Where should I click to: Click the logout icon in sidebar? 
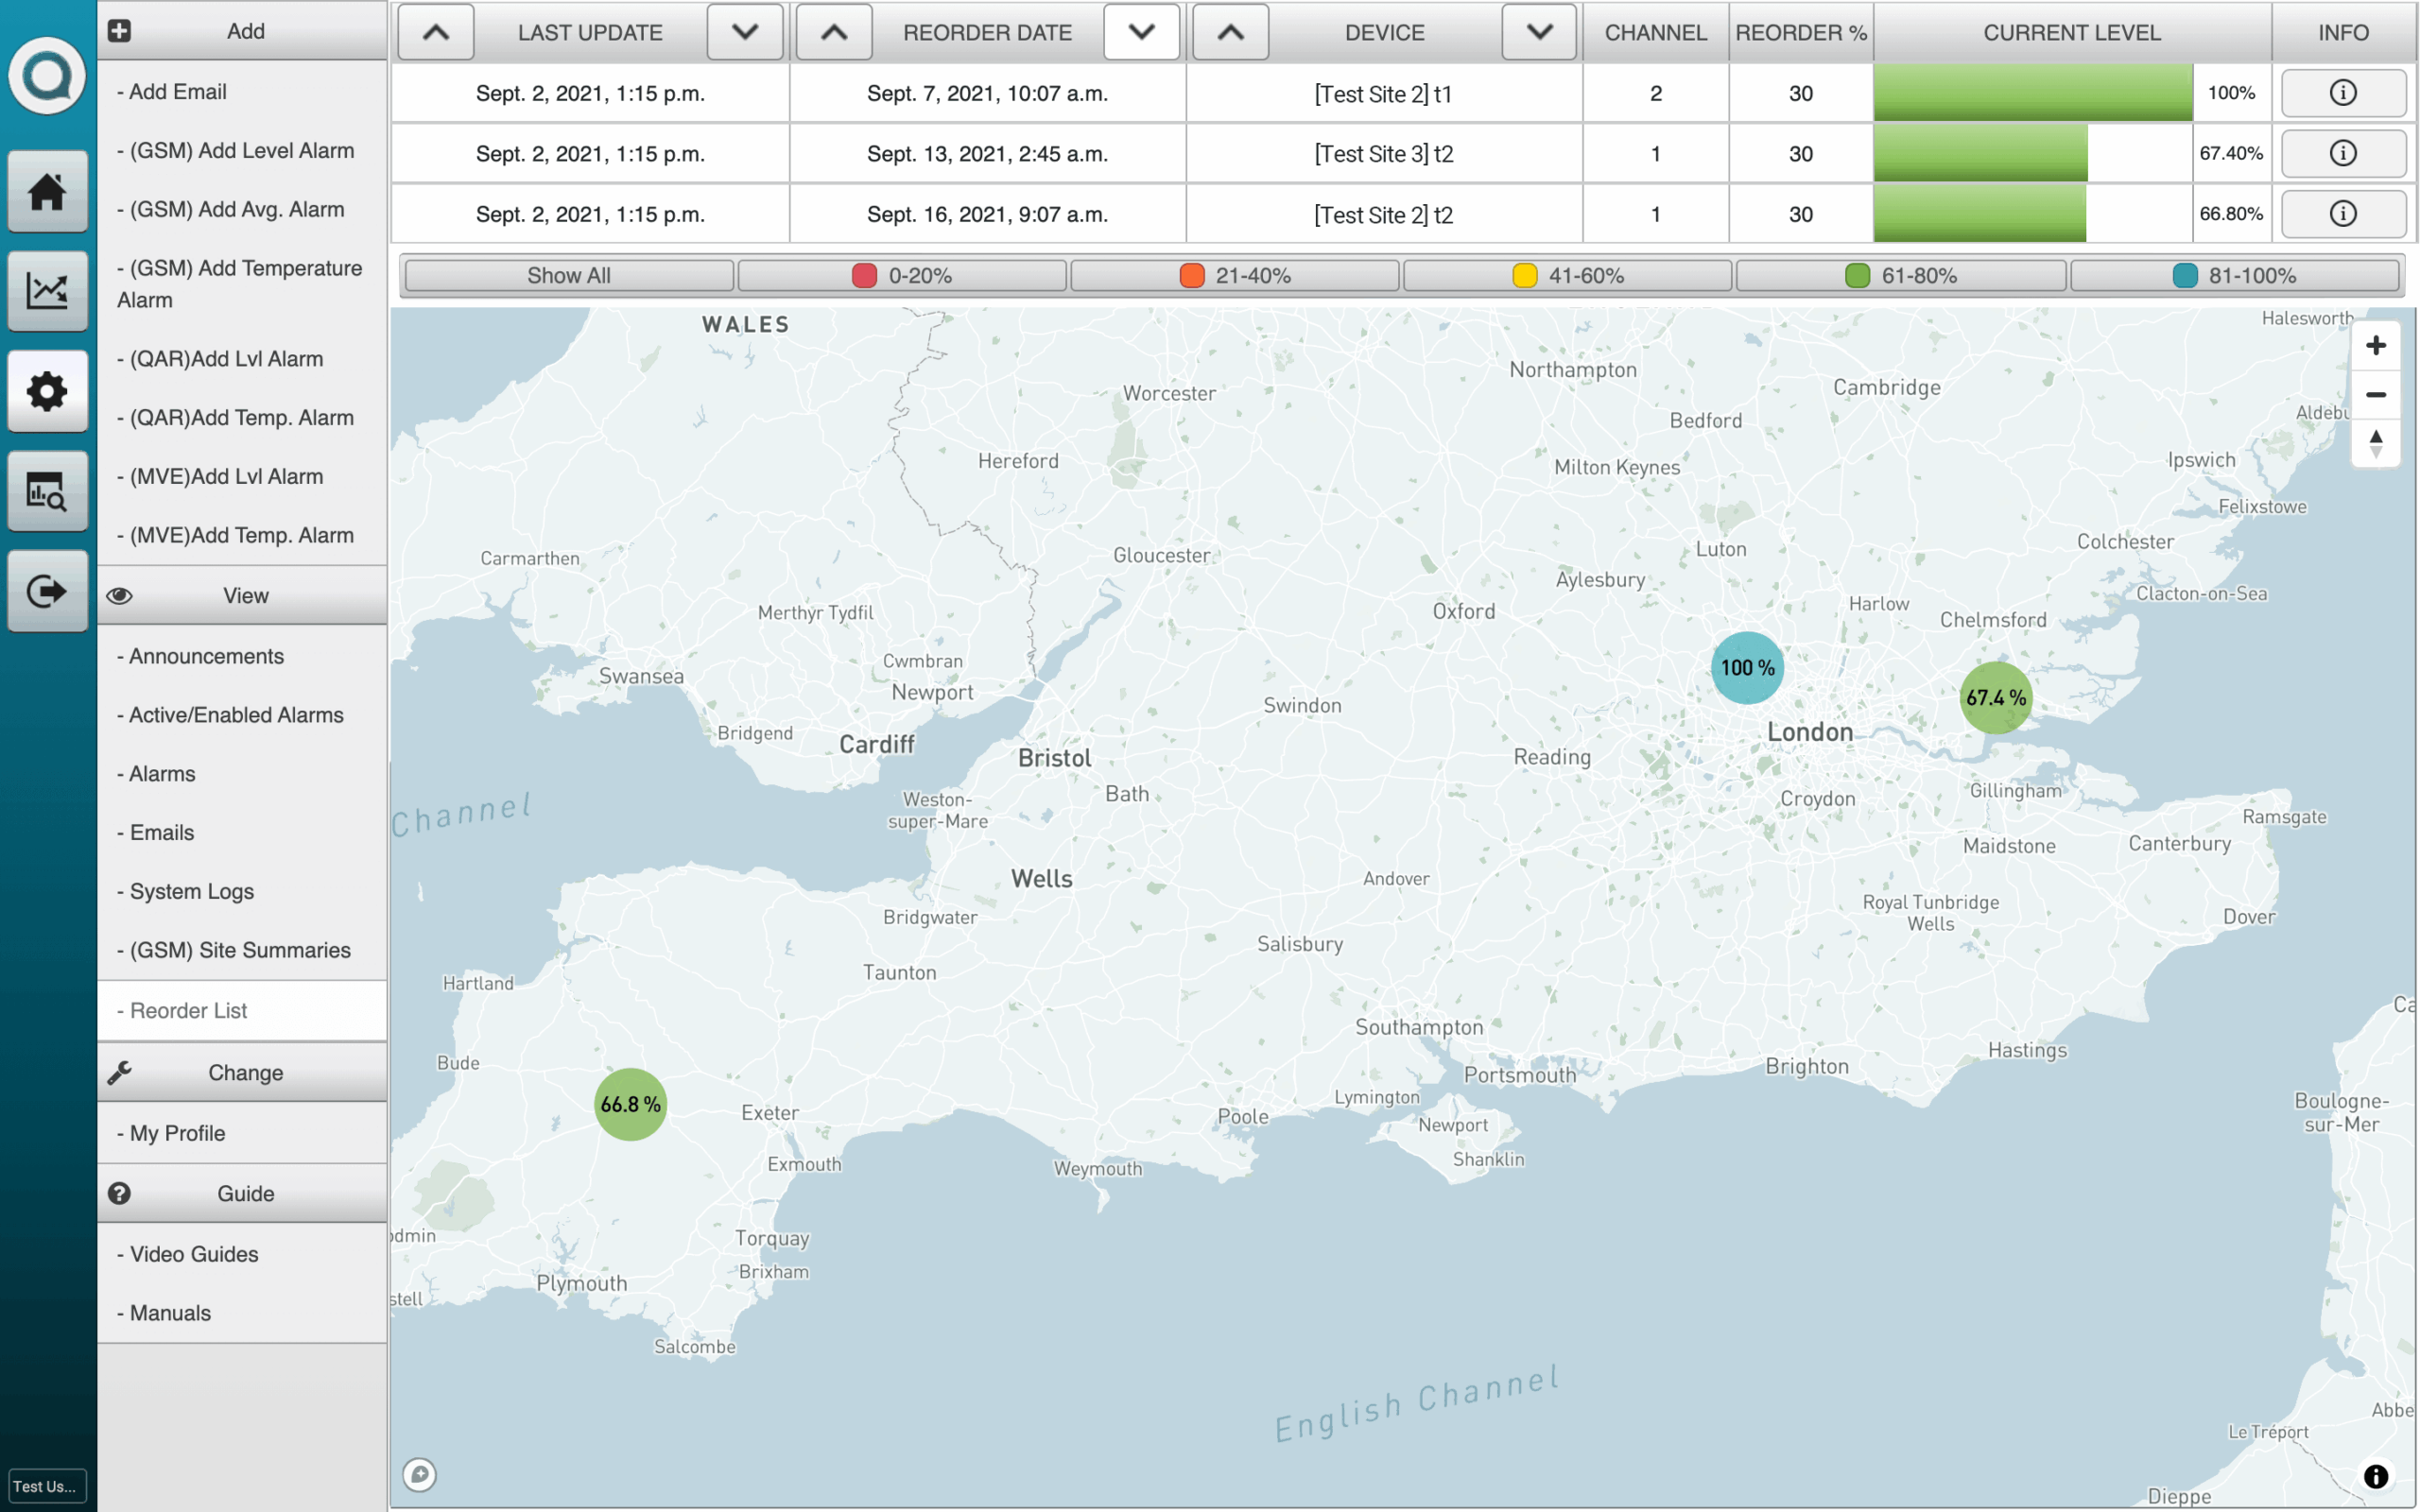[x=47, y=591]
